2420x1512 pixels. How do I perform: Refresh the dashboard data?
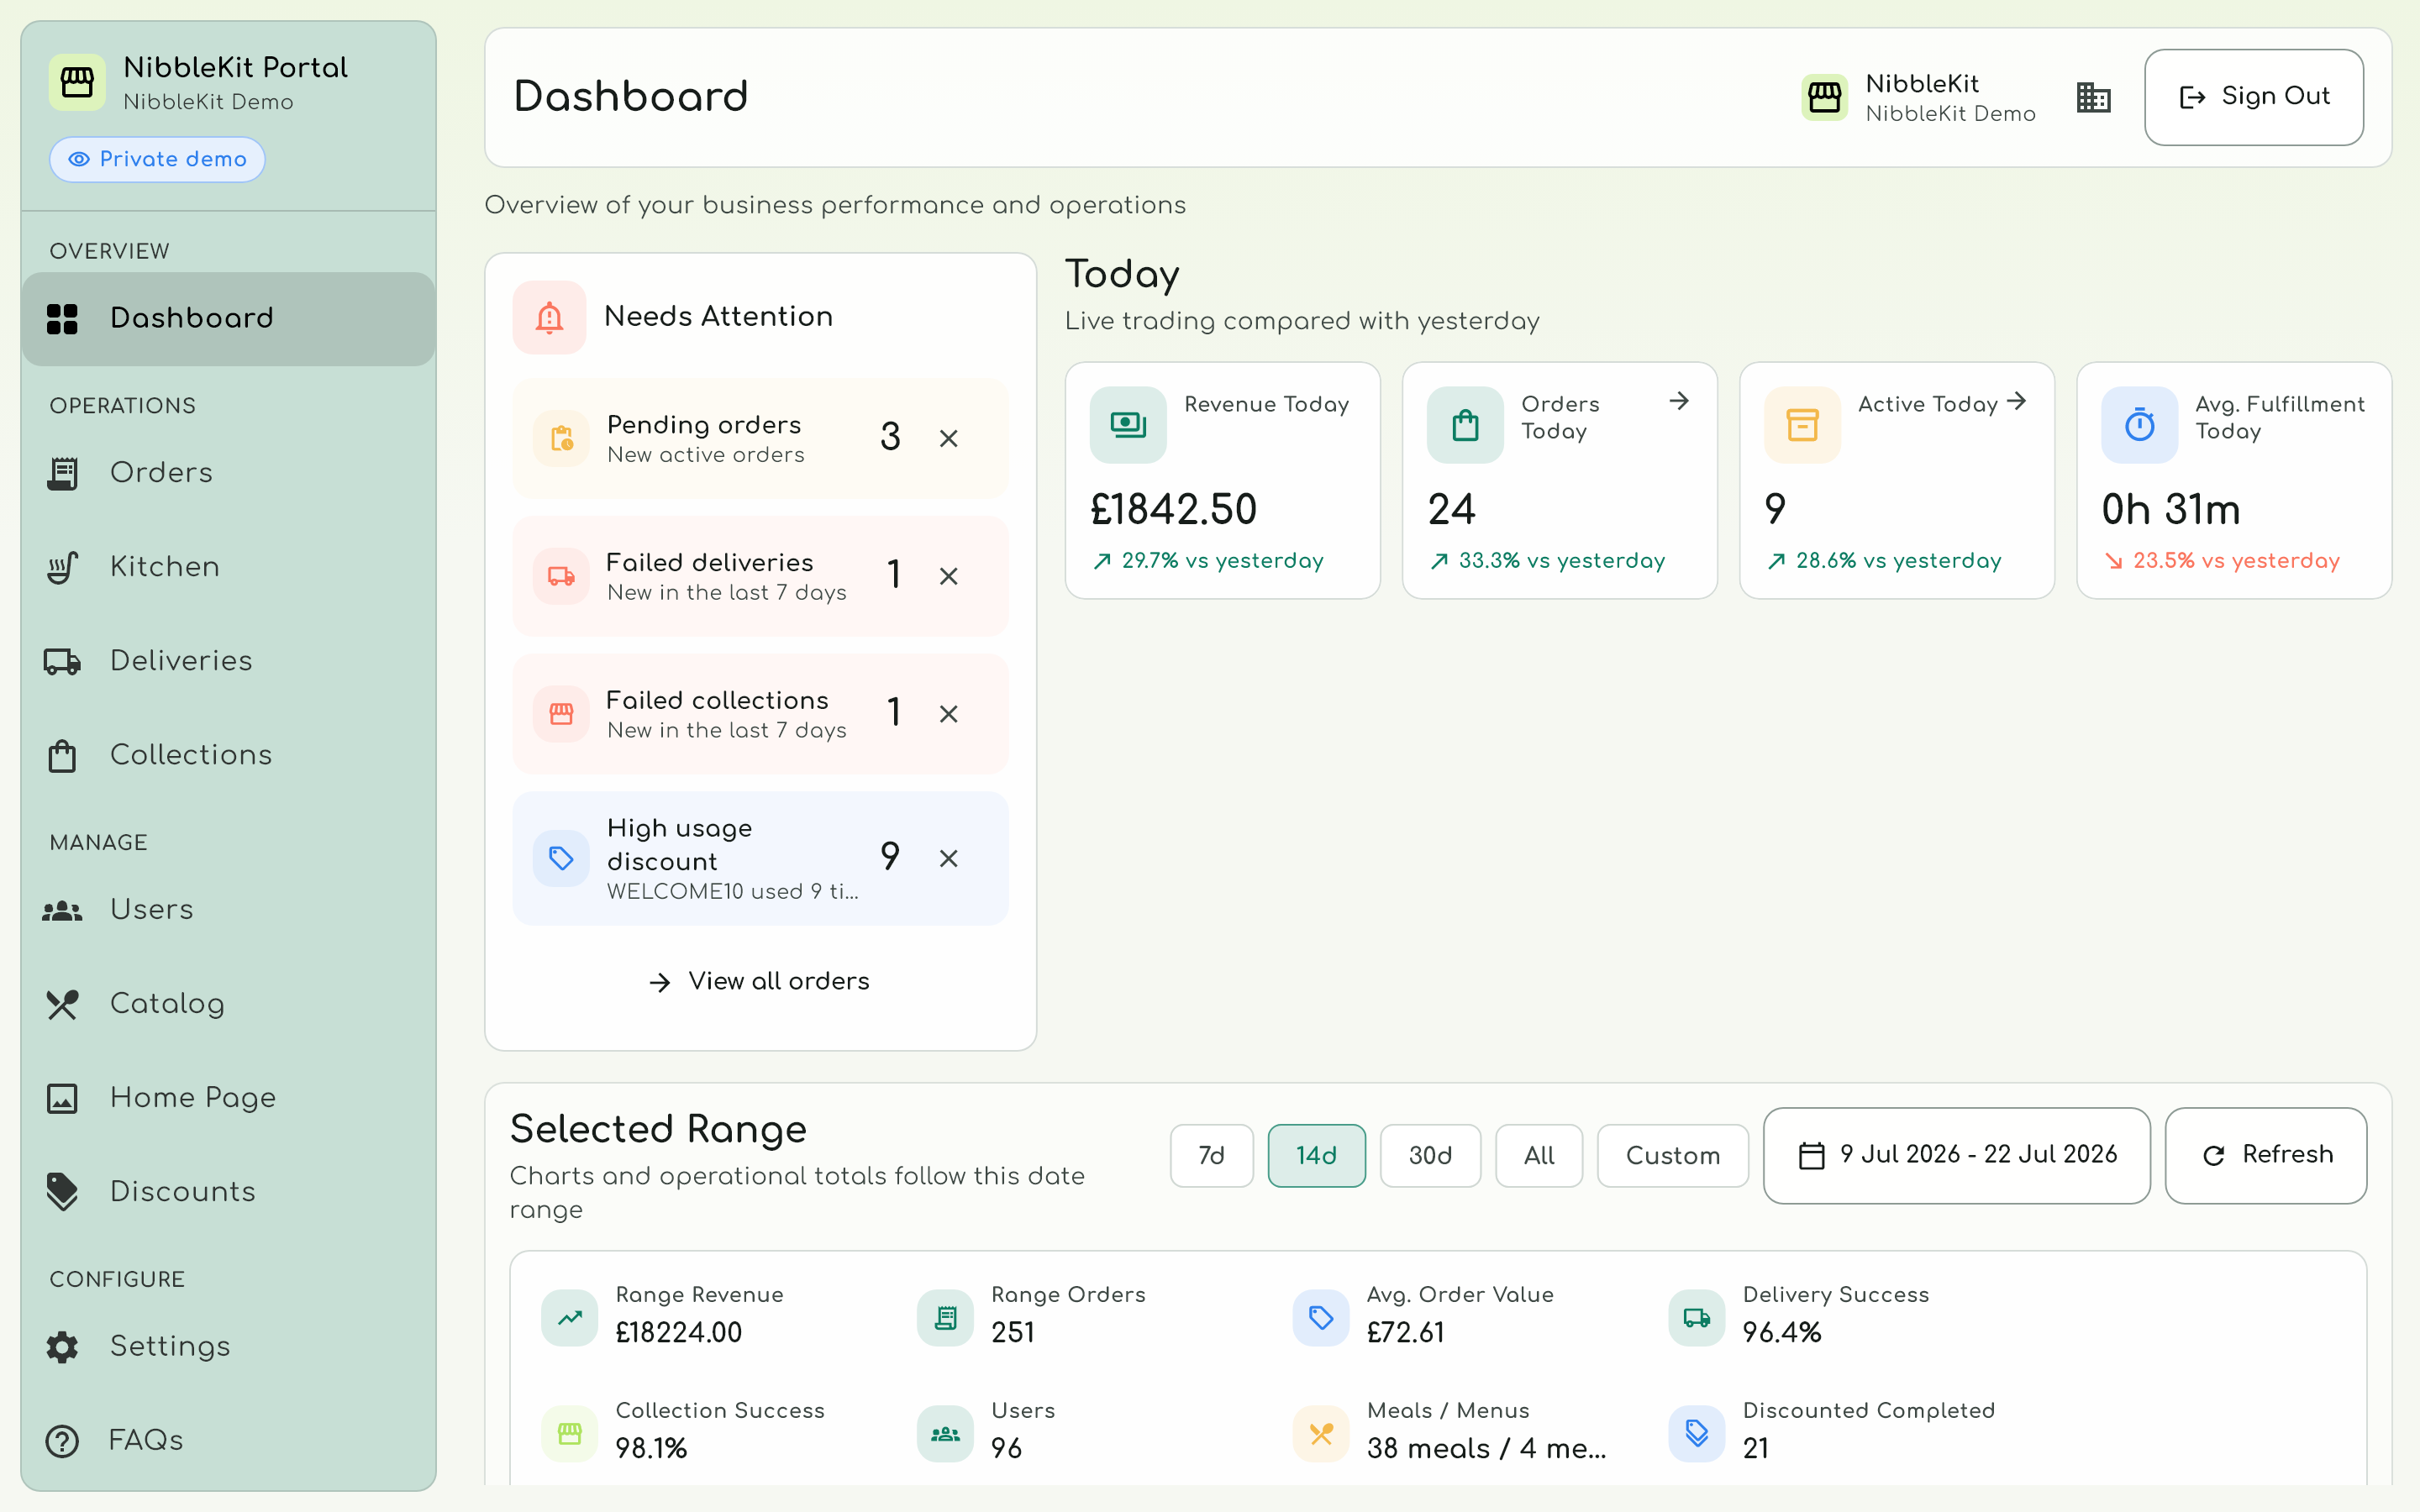[2266, 1155]
